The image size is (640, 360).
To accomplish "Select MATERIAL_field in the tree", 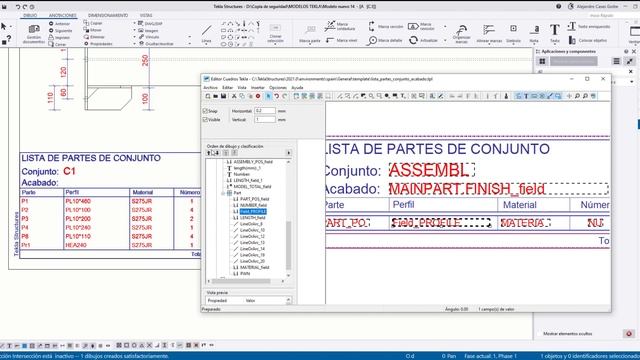I will [x=254, y=267].
